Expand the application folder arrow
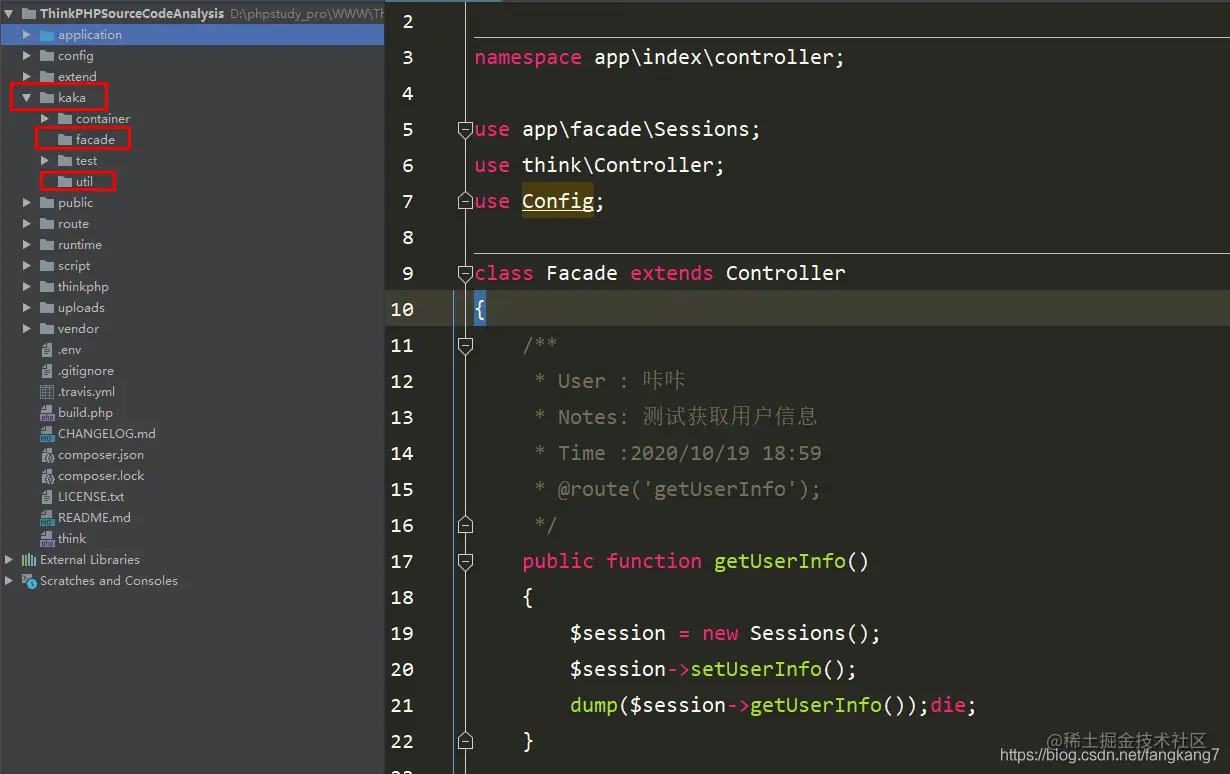This screenshot has width=1230, height=774. pos(28,35)
